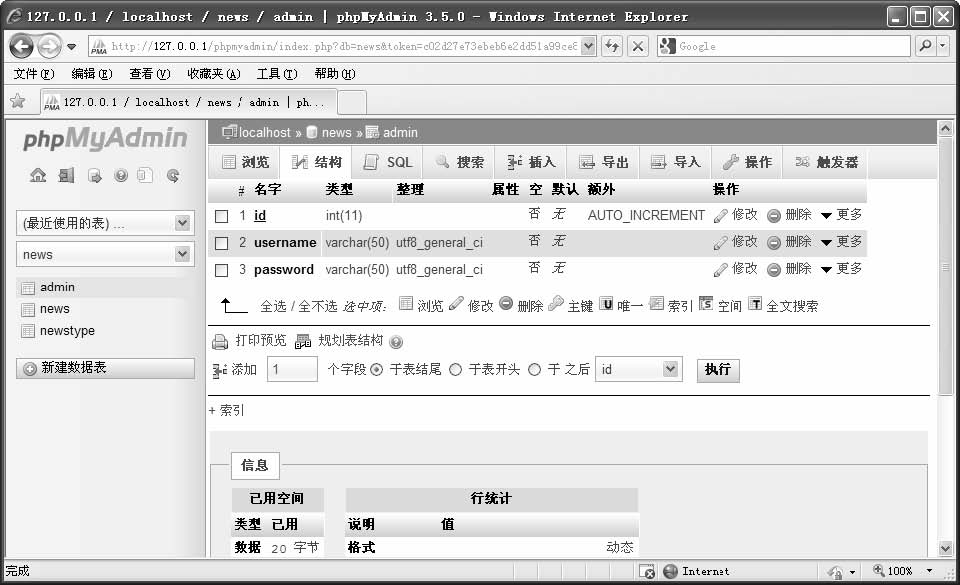
Task: Open the admin table in sidebar
Action: pos(57,288)
